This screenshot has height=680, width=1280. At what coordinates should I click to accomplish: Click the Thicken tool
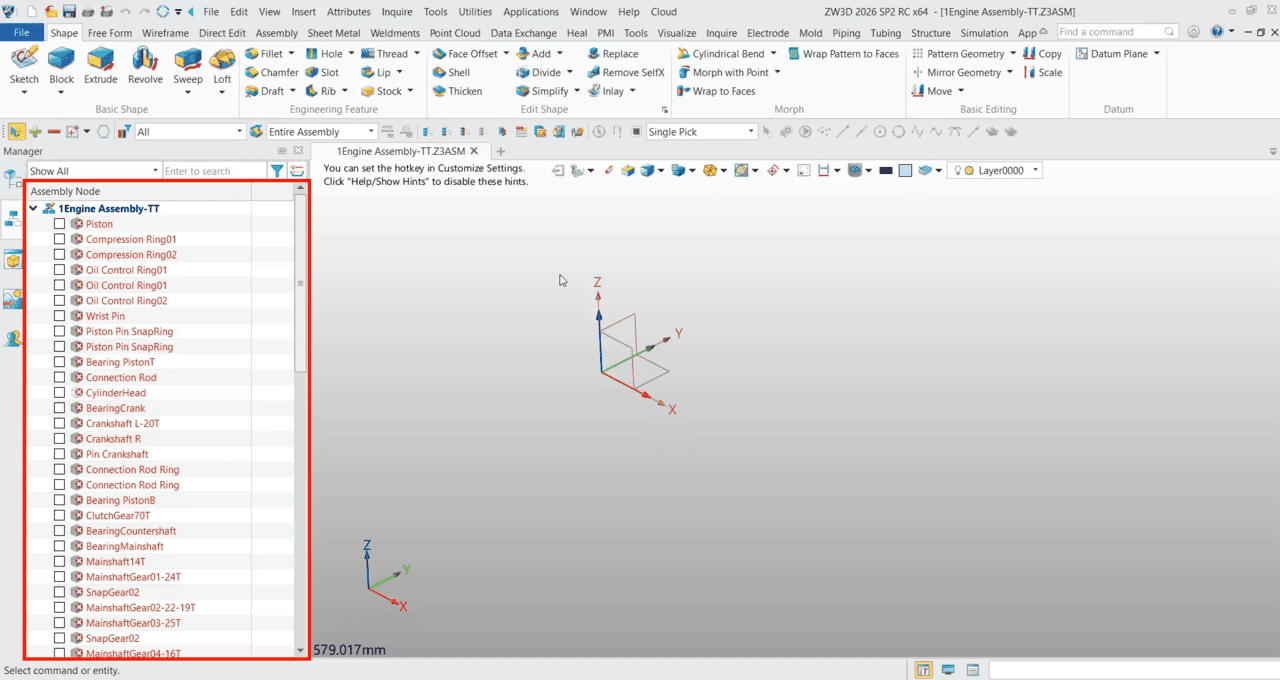tap(456, 91)
